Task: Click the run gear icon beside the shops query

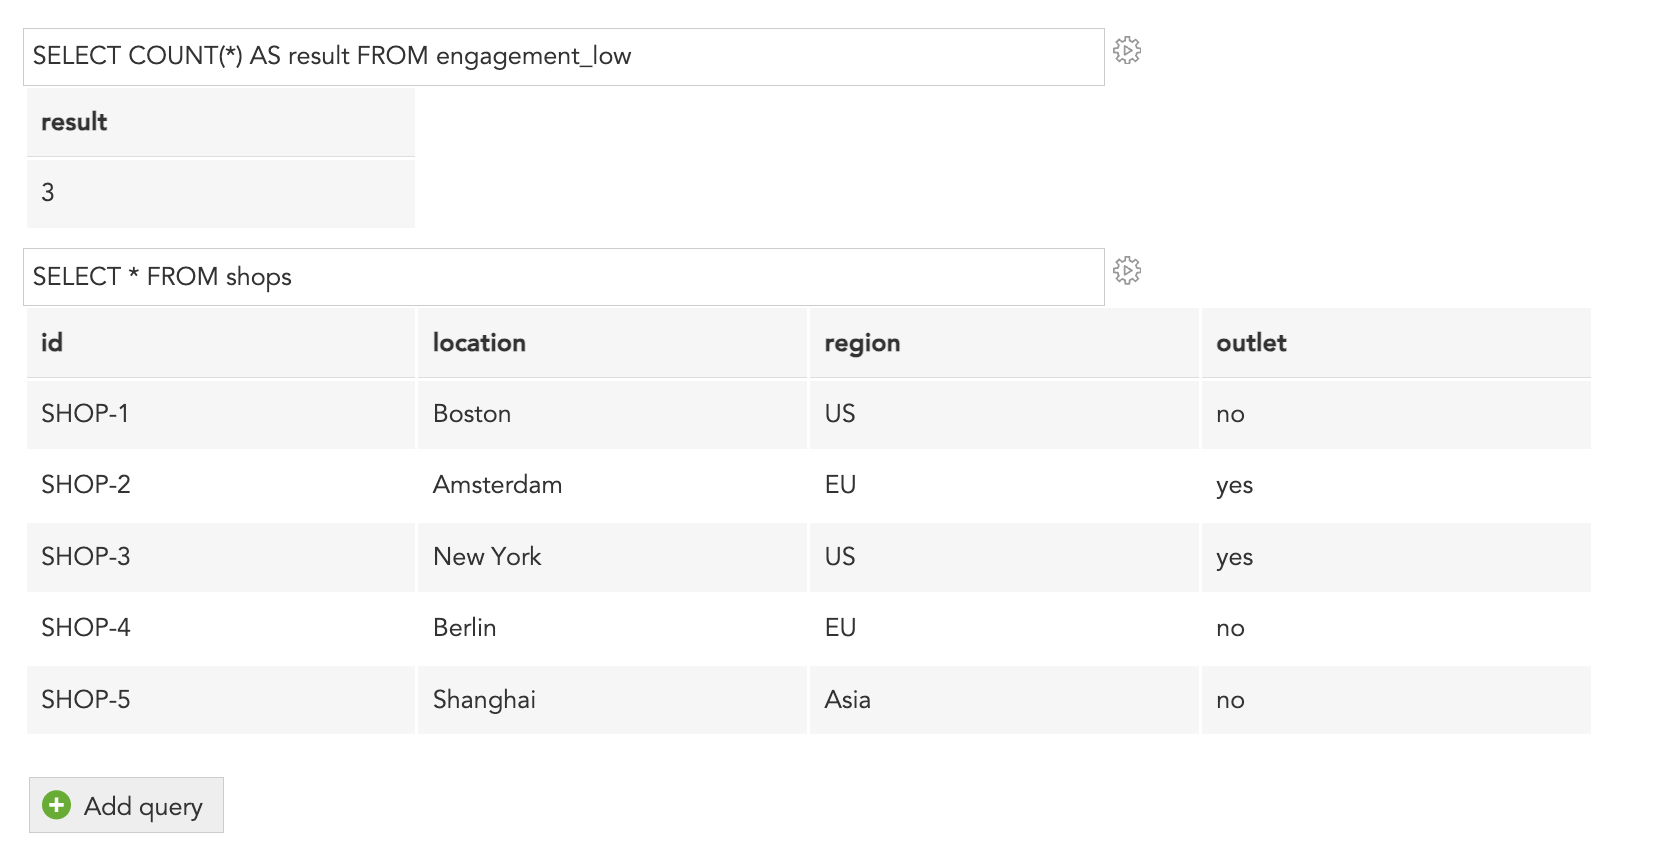Action: pyautogui.click(x=1127, y=270)
